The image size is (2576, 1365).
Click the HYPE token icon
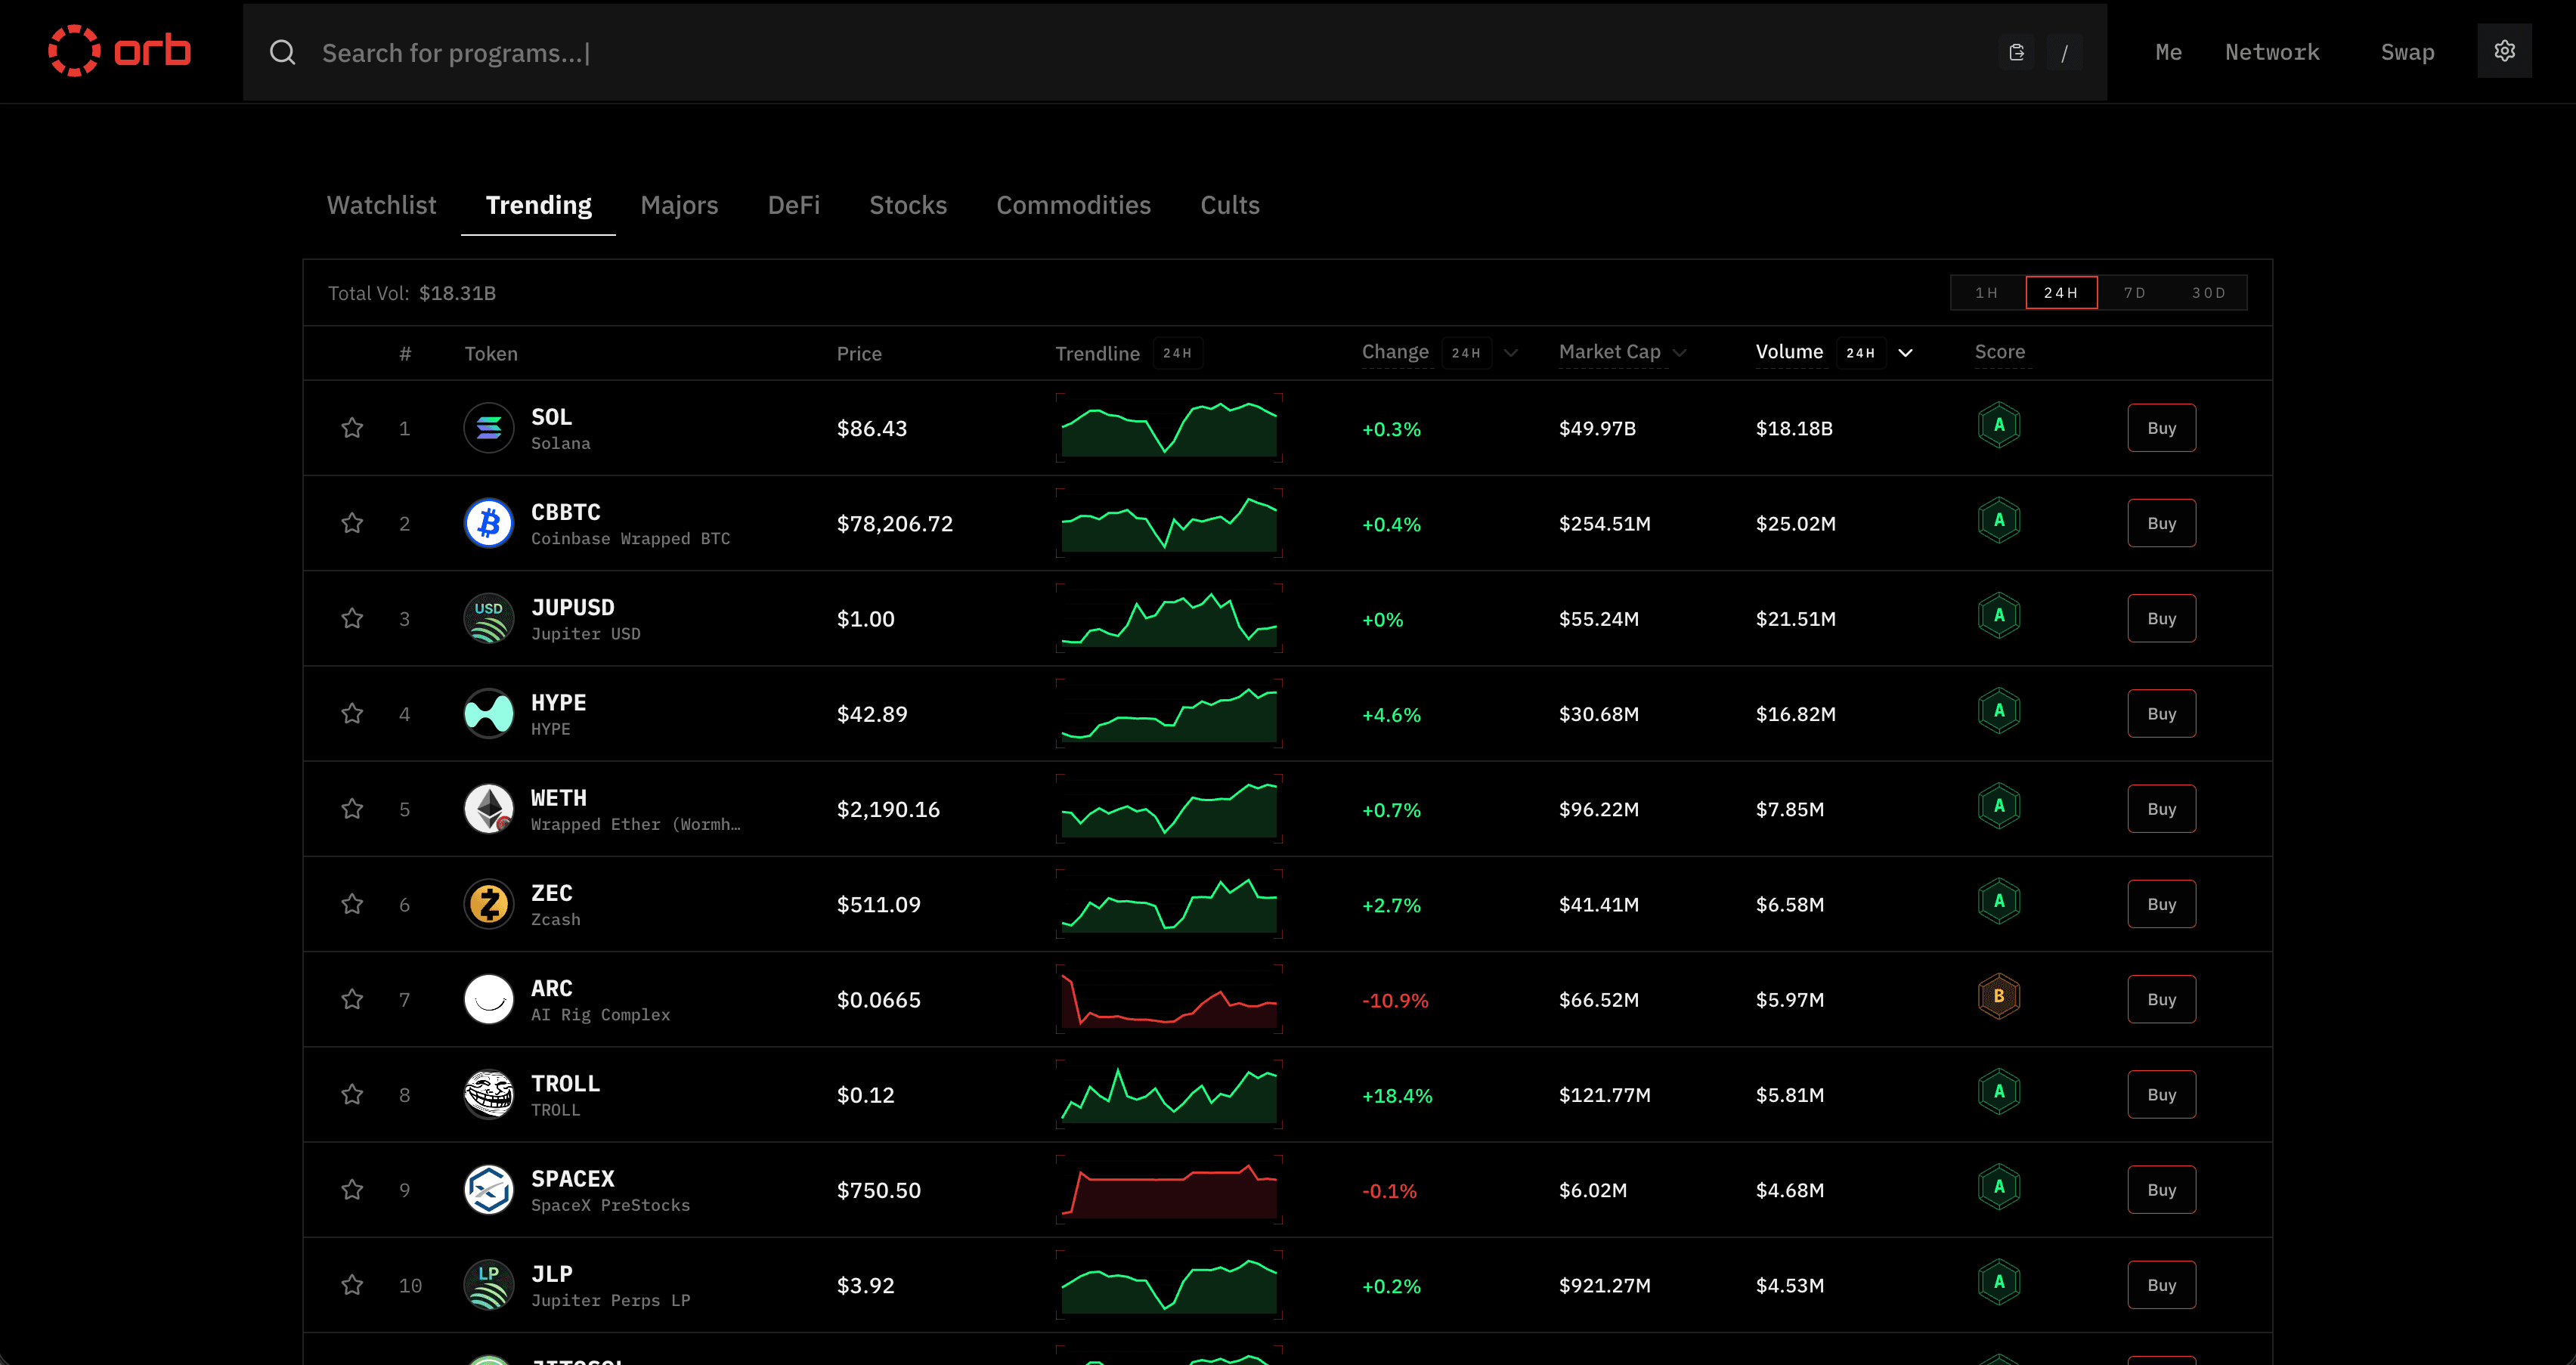pos(489,714)
